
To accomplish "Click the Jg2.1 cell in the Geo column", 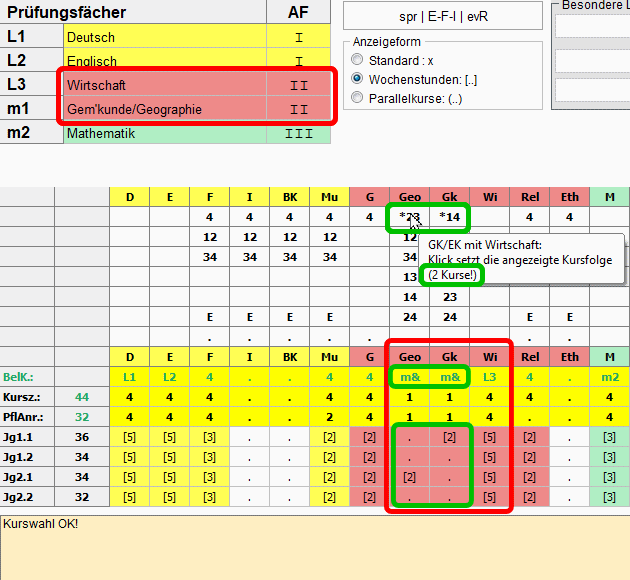I will [409, 477].
